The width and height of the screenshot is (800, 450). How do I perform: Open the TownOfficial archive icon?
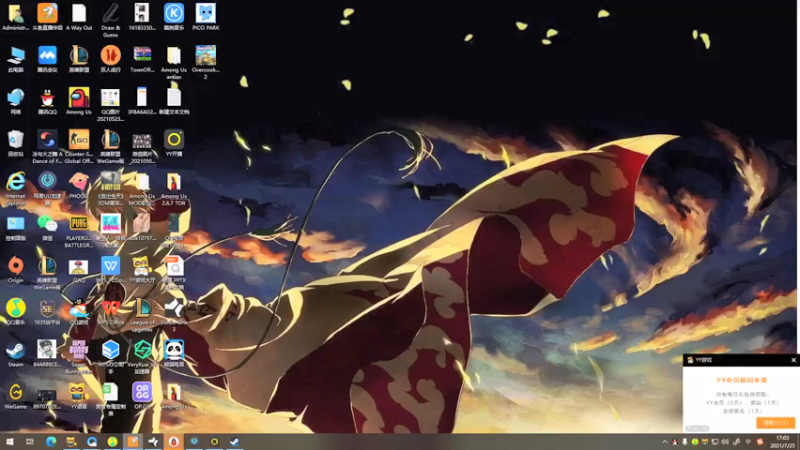142,59
